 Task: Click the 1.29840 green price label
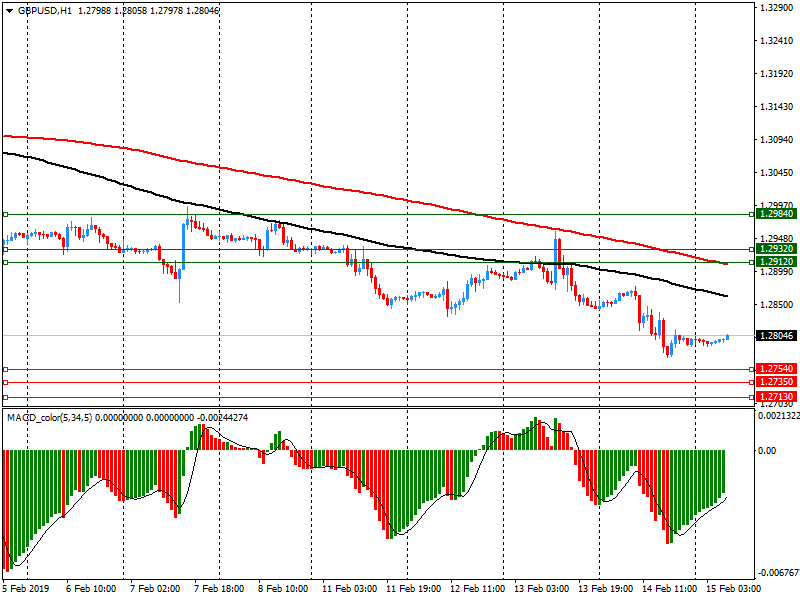point(776,214)
